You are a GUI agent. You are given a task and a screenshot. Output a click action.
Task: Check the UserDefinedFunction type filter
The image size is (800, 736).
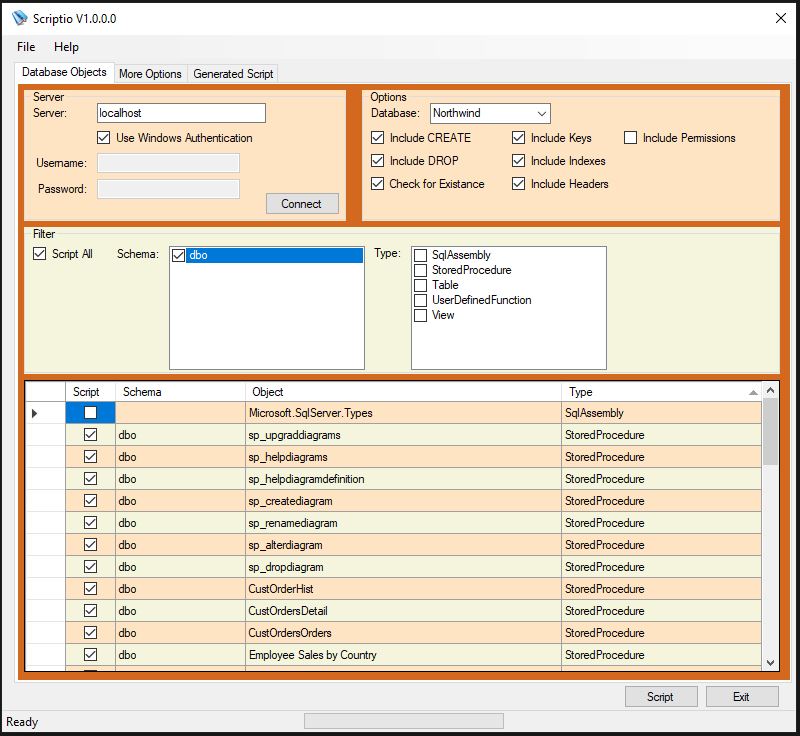coord(420,300)
